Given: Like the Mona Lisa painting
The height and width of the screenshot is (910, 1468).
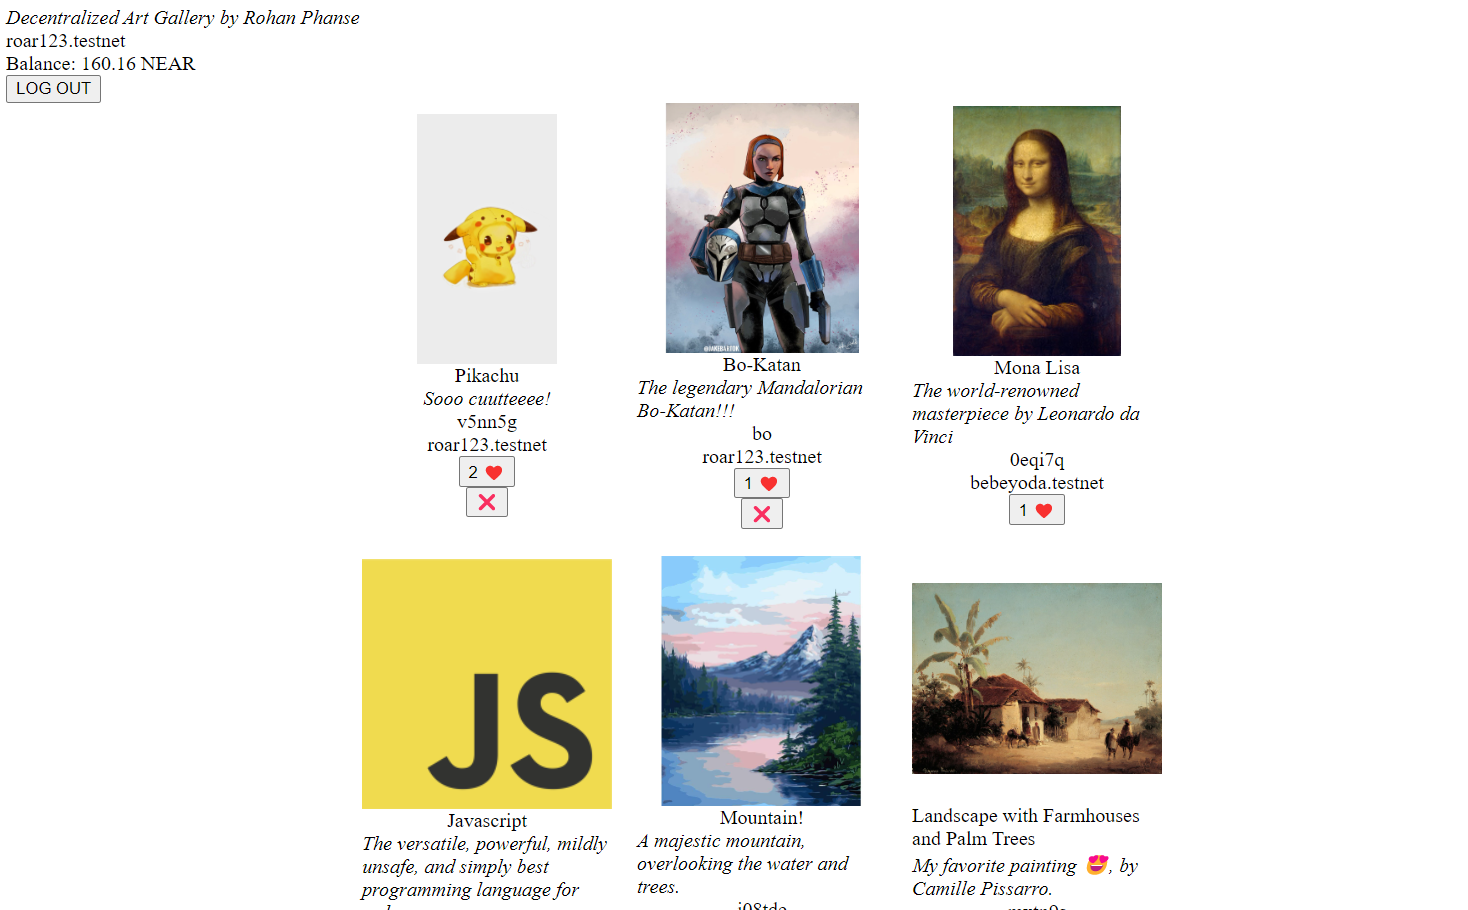Looking at the screenshot, I should (1036, 510).
